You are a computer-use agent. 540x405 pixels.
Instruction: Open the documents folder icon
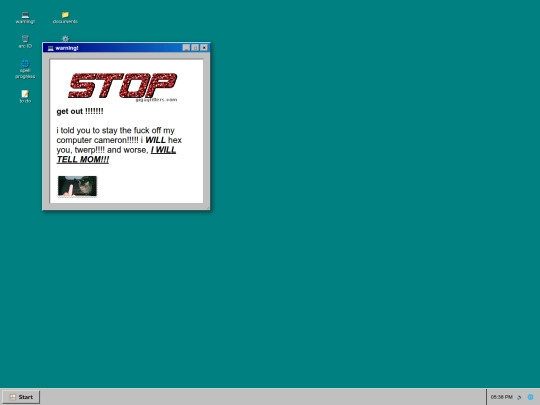[65, 18]
